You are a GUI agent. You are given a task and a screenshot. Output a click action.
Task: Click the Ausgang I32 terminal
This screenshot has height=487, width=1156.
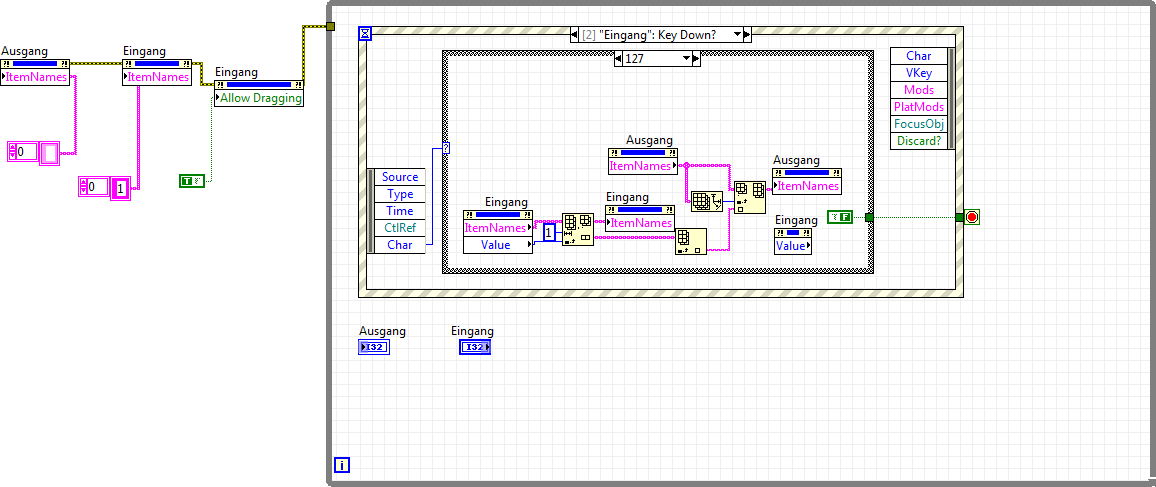374,347
